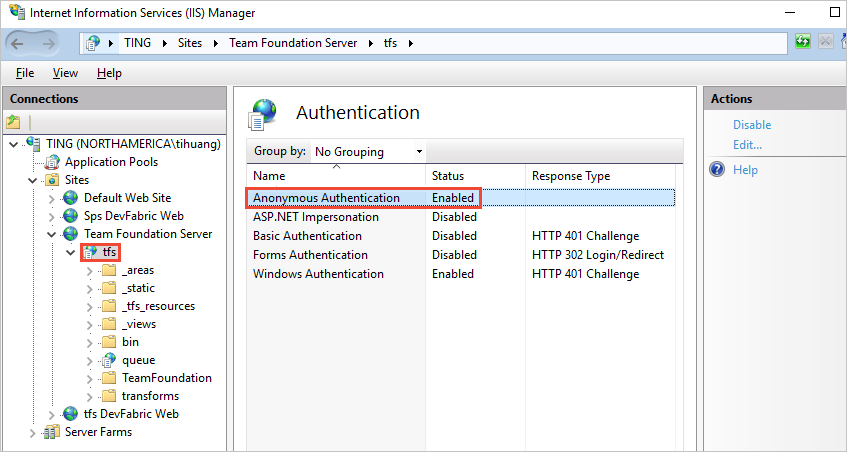Click the back navigation arrow
Image resolution: width=847 pixels, height=452 pixels.
pyautogui.click(x=20, y=43)
